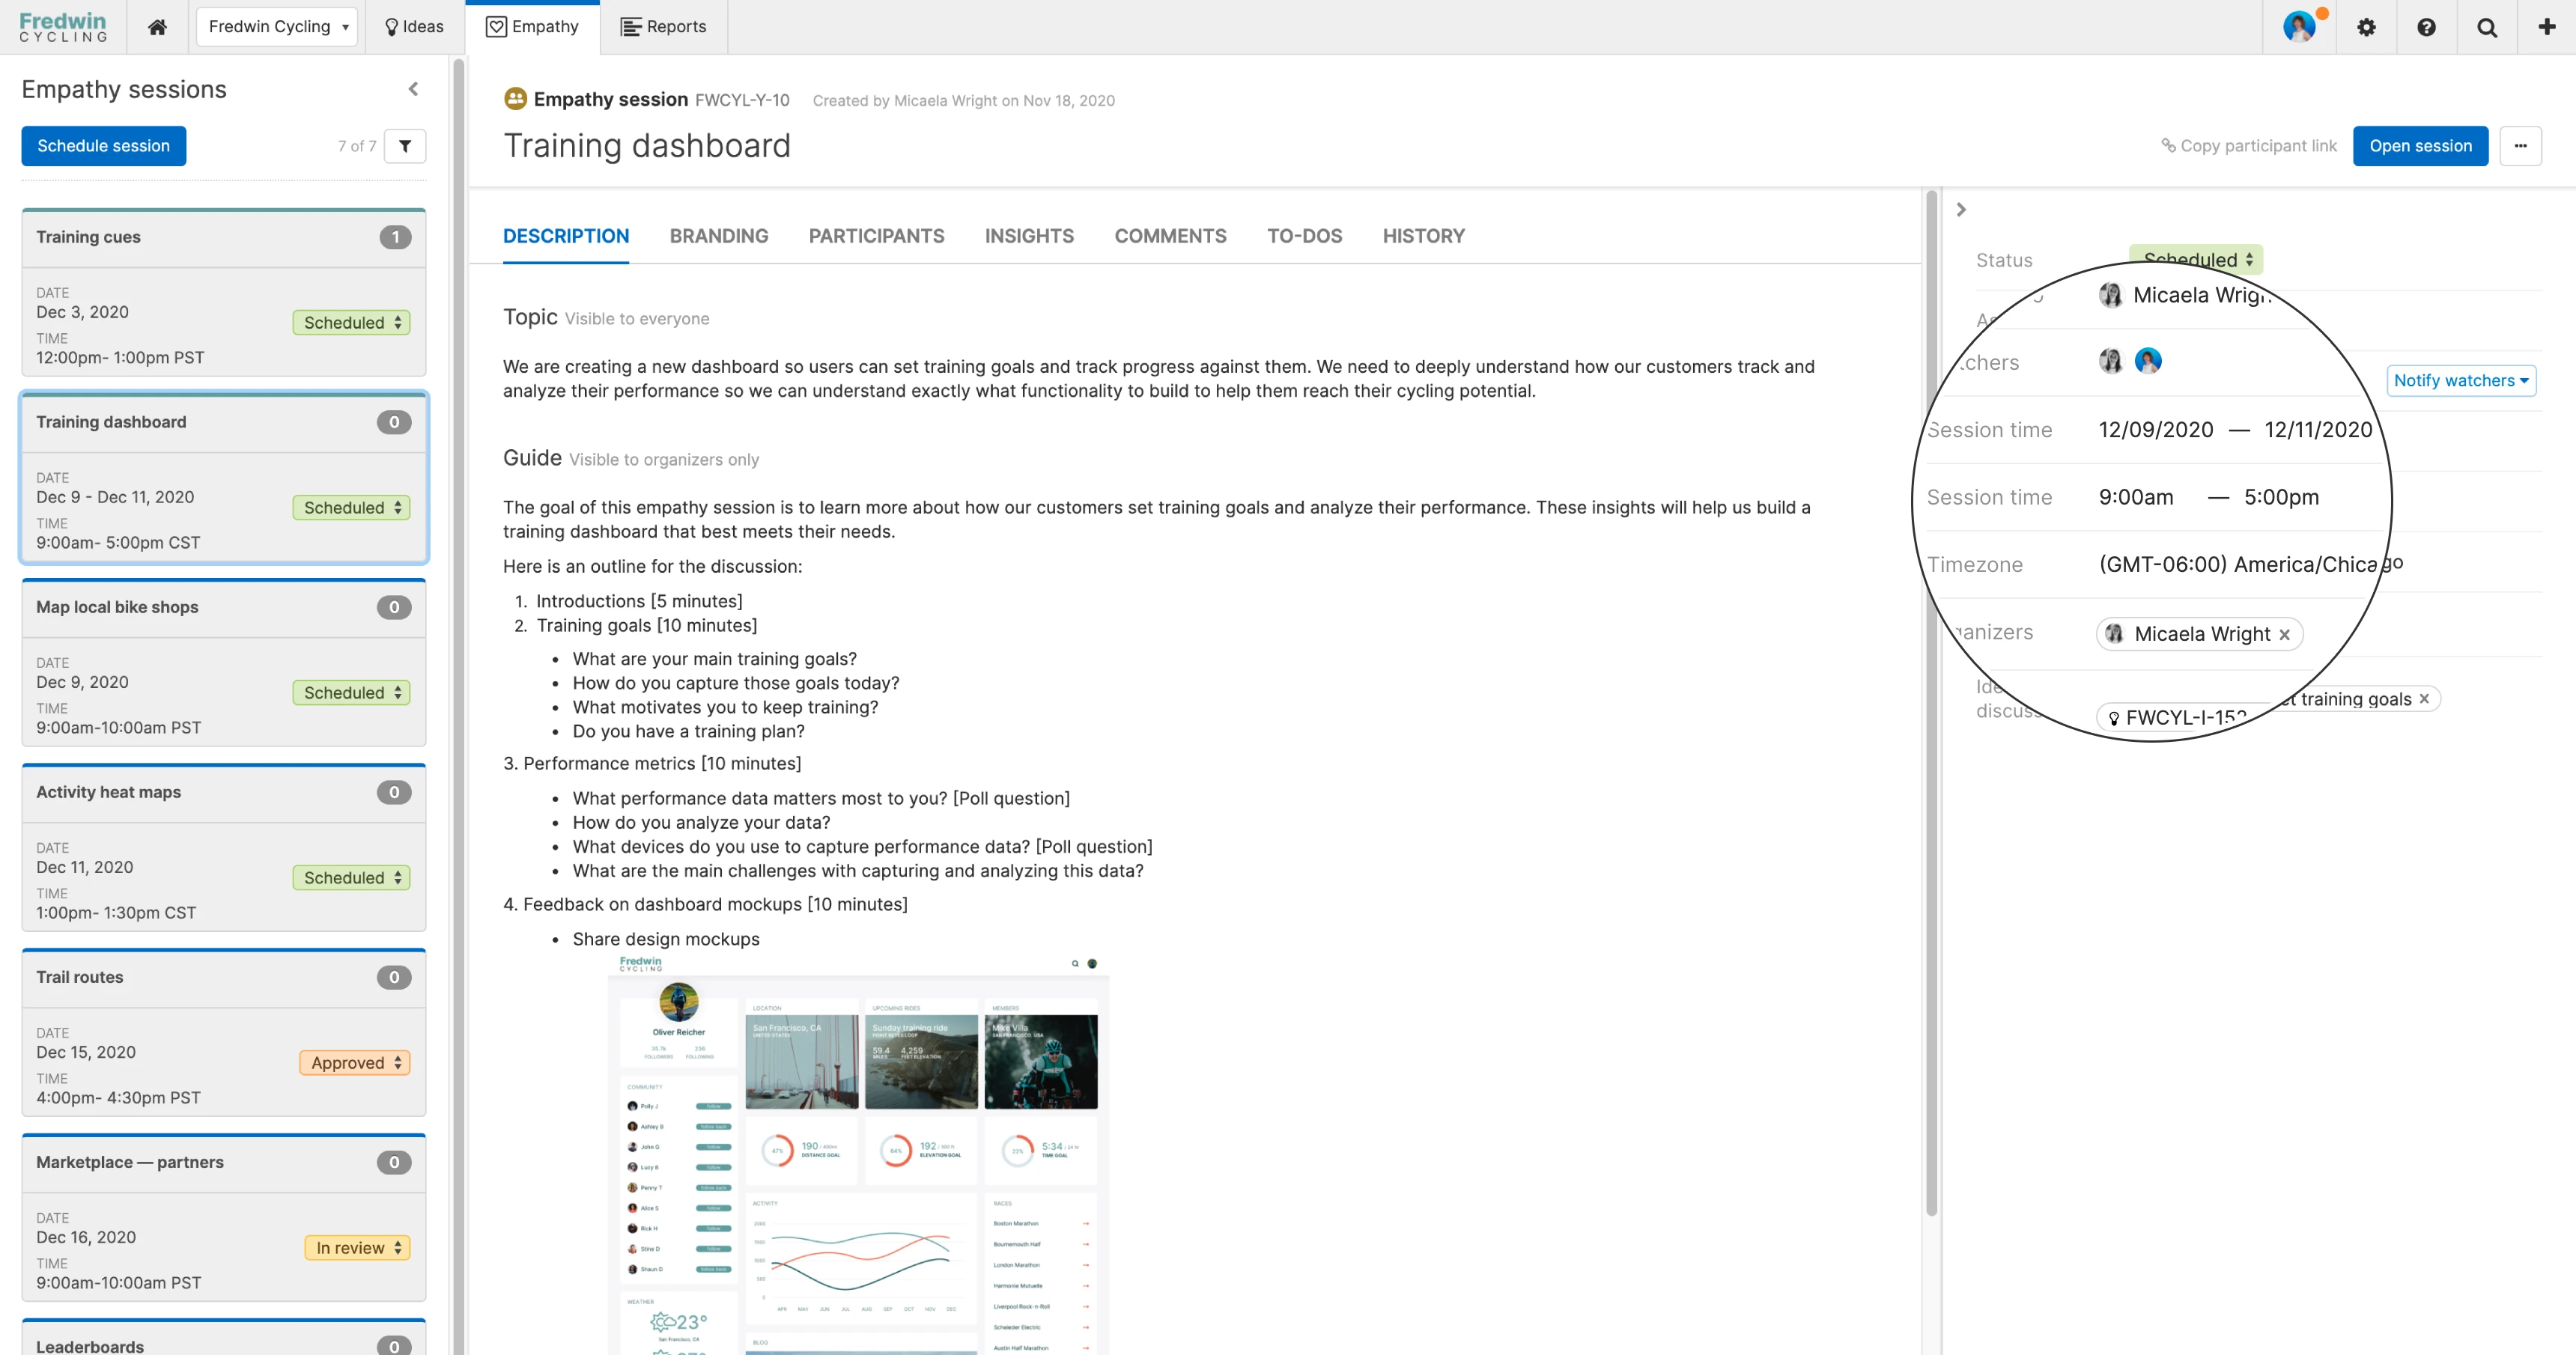Remove Micaela Wright from organizers
Screen dimensions: 2576x1355
(2285, 634)
